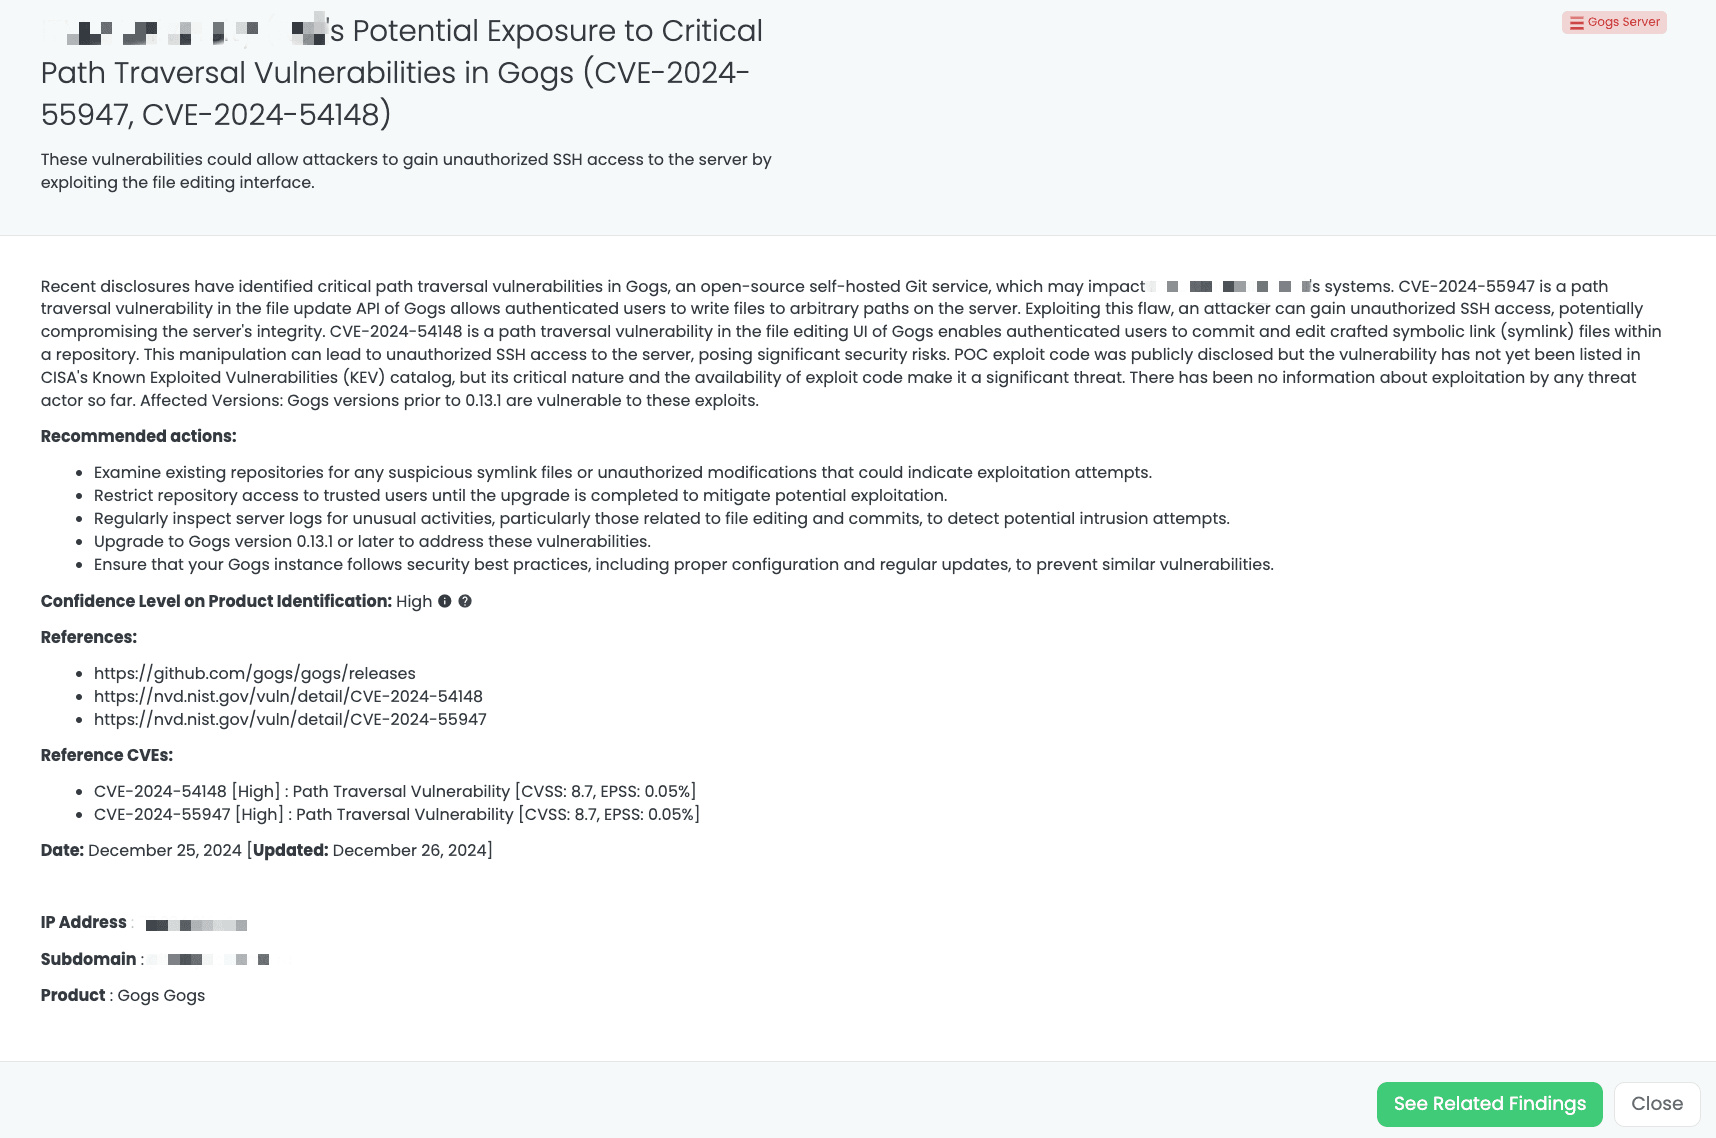Open the NVD page for CVE-2024-54148
1716x1138 pixels.
coord(288,696)
